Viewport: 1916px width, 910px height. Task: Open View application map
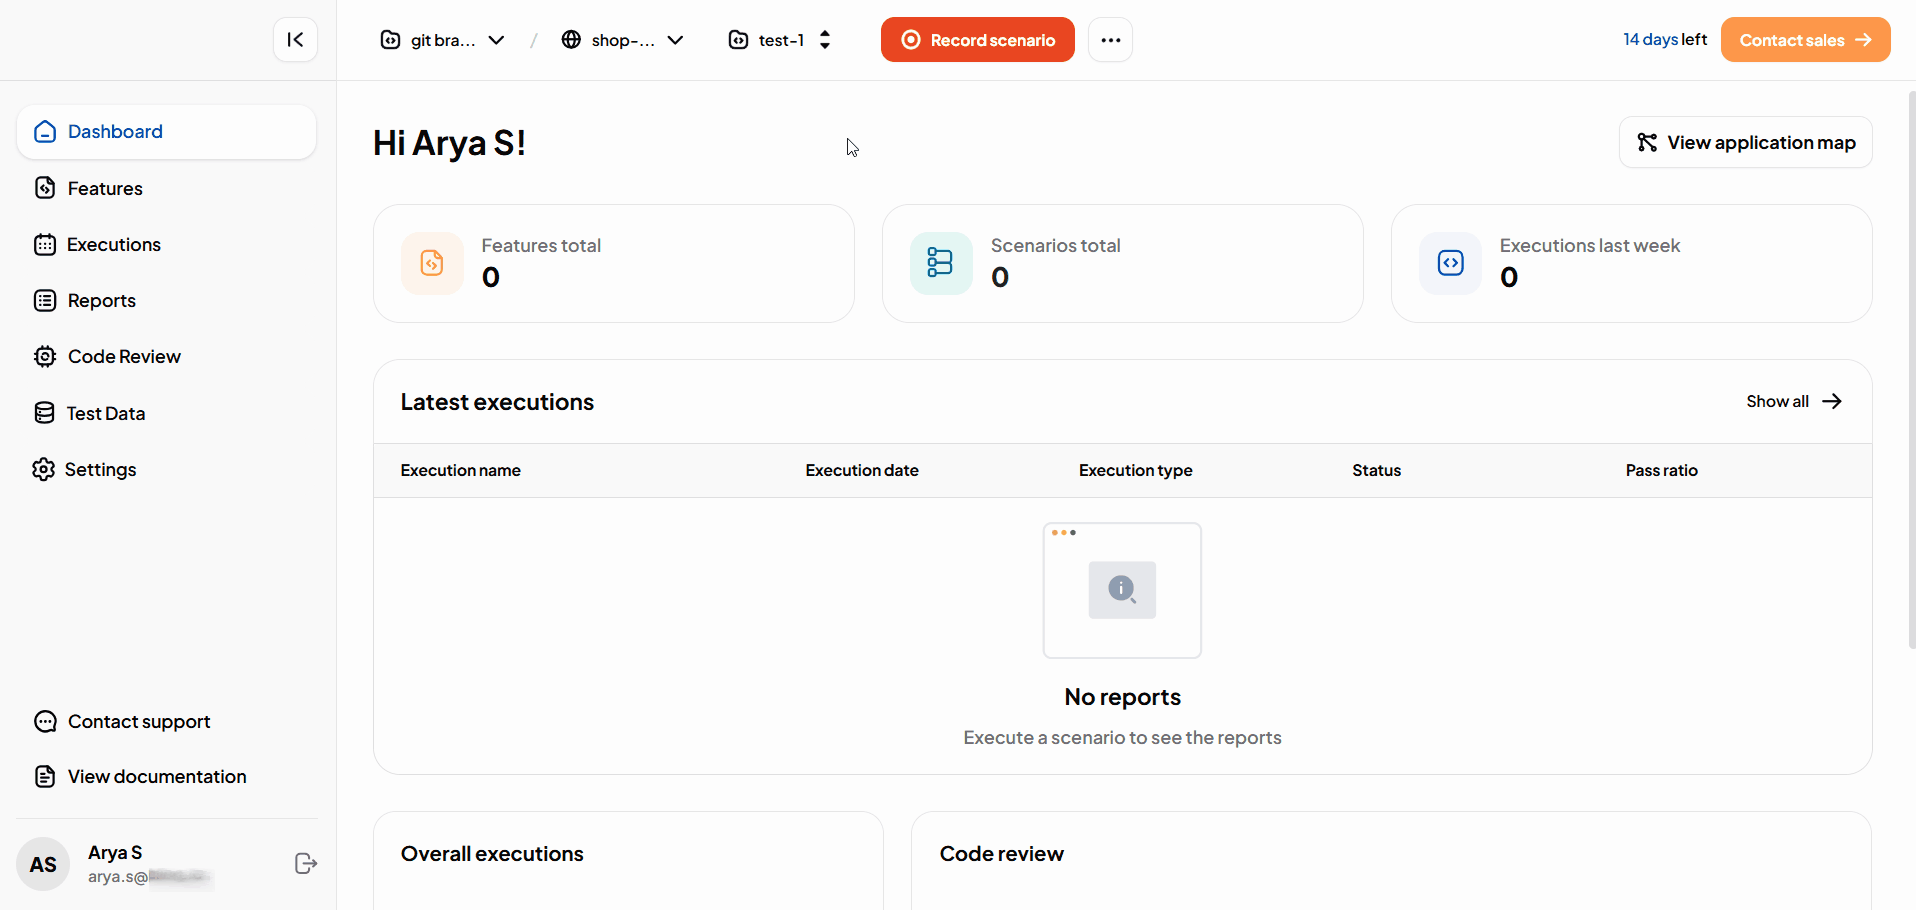(1745, 142)
